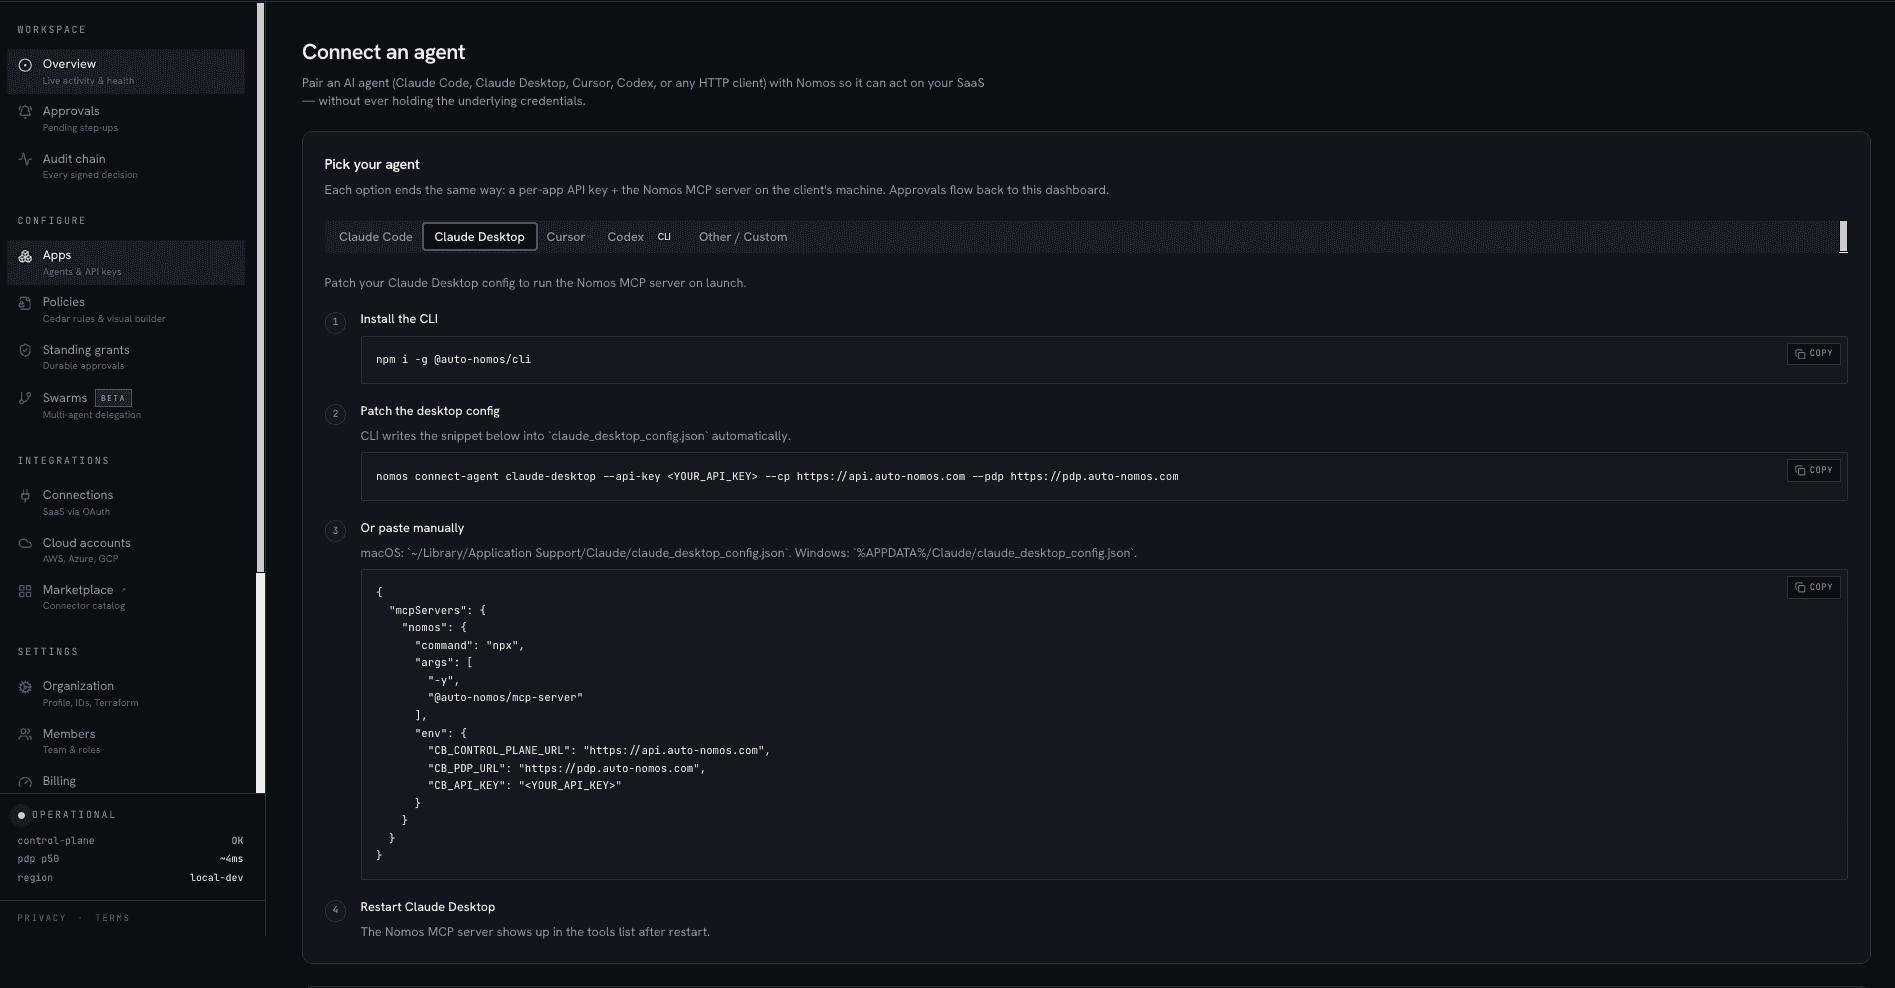Image resolution: width=1895 pixels, height=988 pixels.
Task: Open Cloud accounts page
Action: [126, 550]
